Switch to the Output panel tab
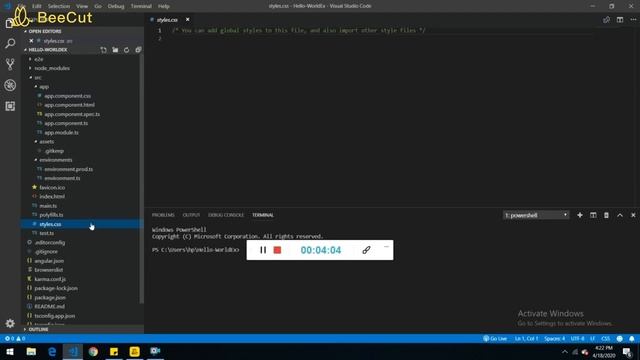Image resolution: width=640 pixels, height=360 pixels. click(191, 215)
